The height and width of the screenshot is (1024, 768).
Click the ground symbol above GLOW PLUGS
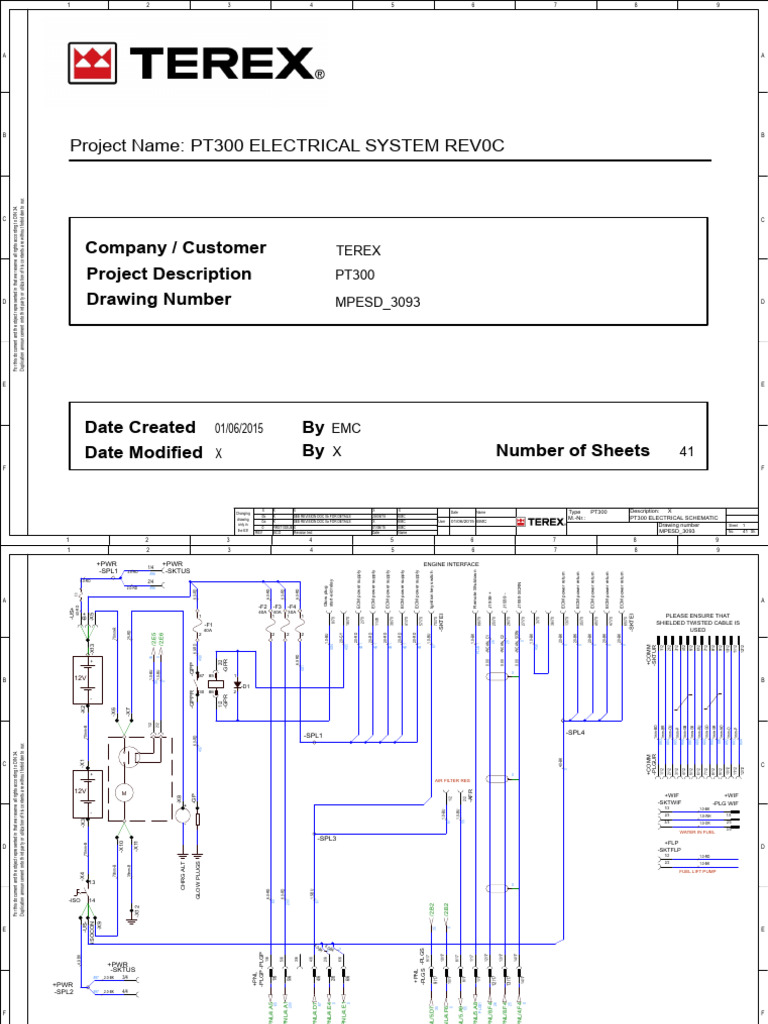click(199, 856)
